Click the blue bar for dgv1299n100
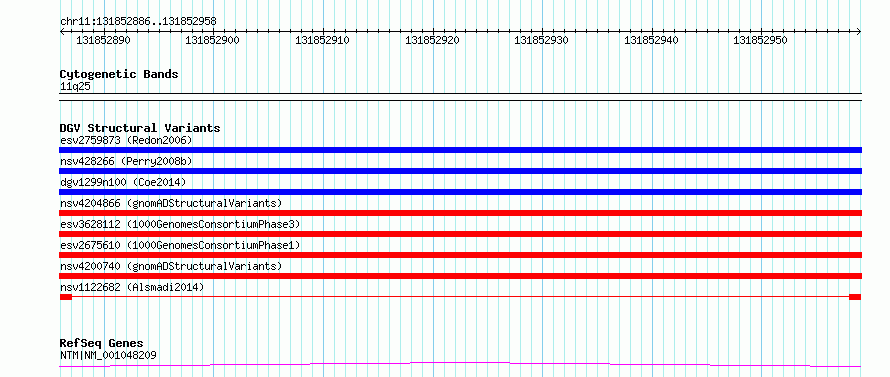This screenshot has height=377, width=890. click(x=460, y=192)
